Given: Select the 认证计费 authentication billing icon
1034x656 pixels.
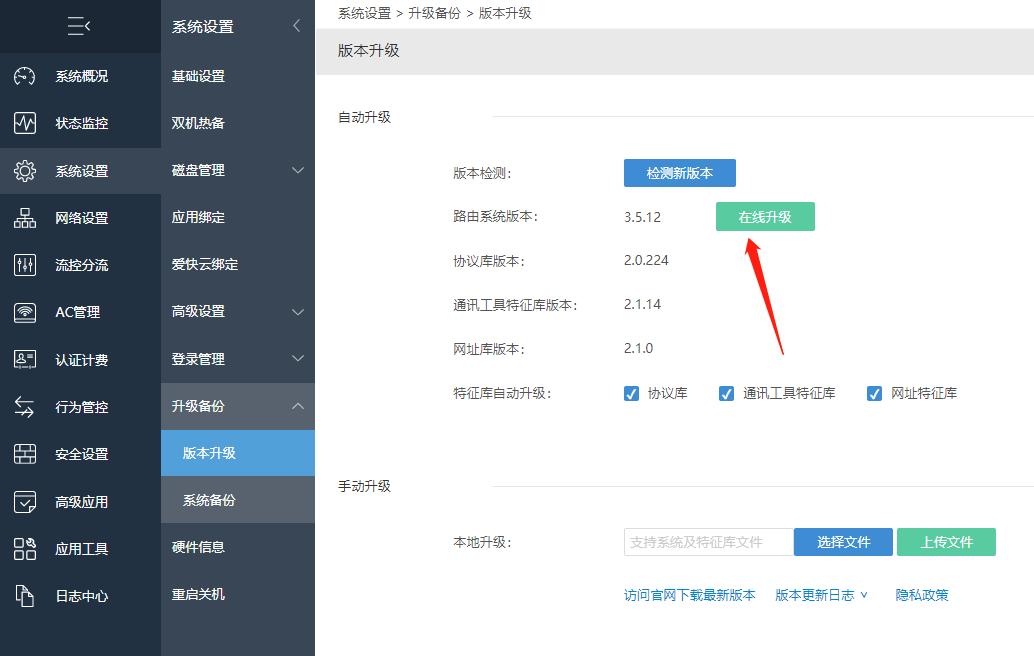Looking at the screenshot, I should point(24,359).
